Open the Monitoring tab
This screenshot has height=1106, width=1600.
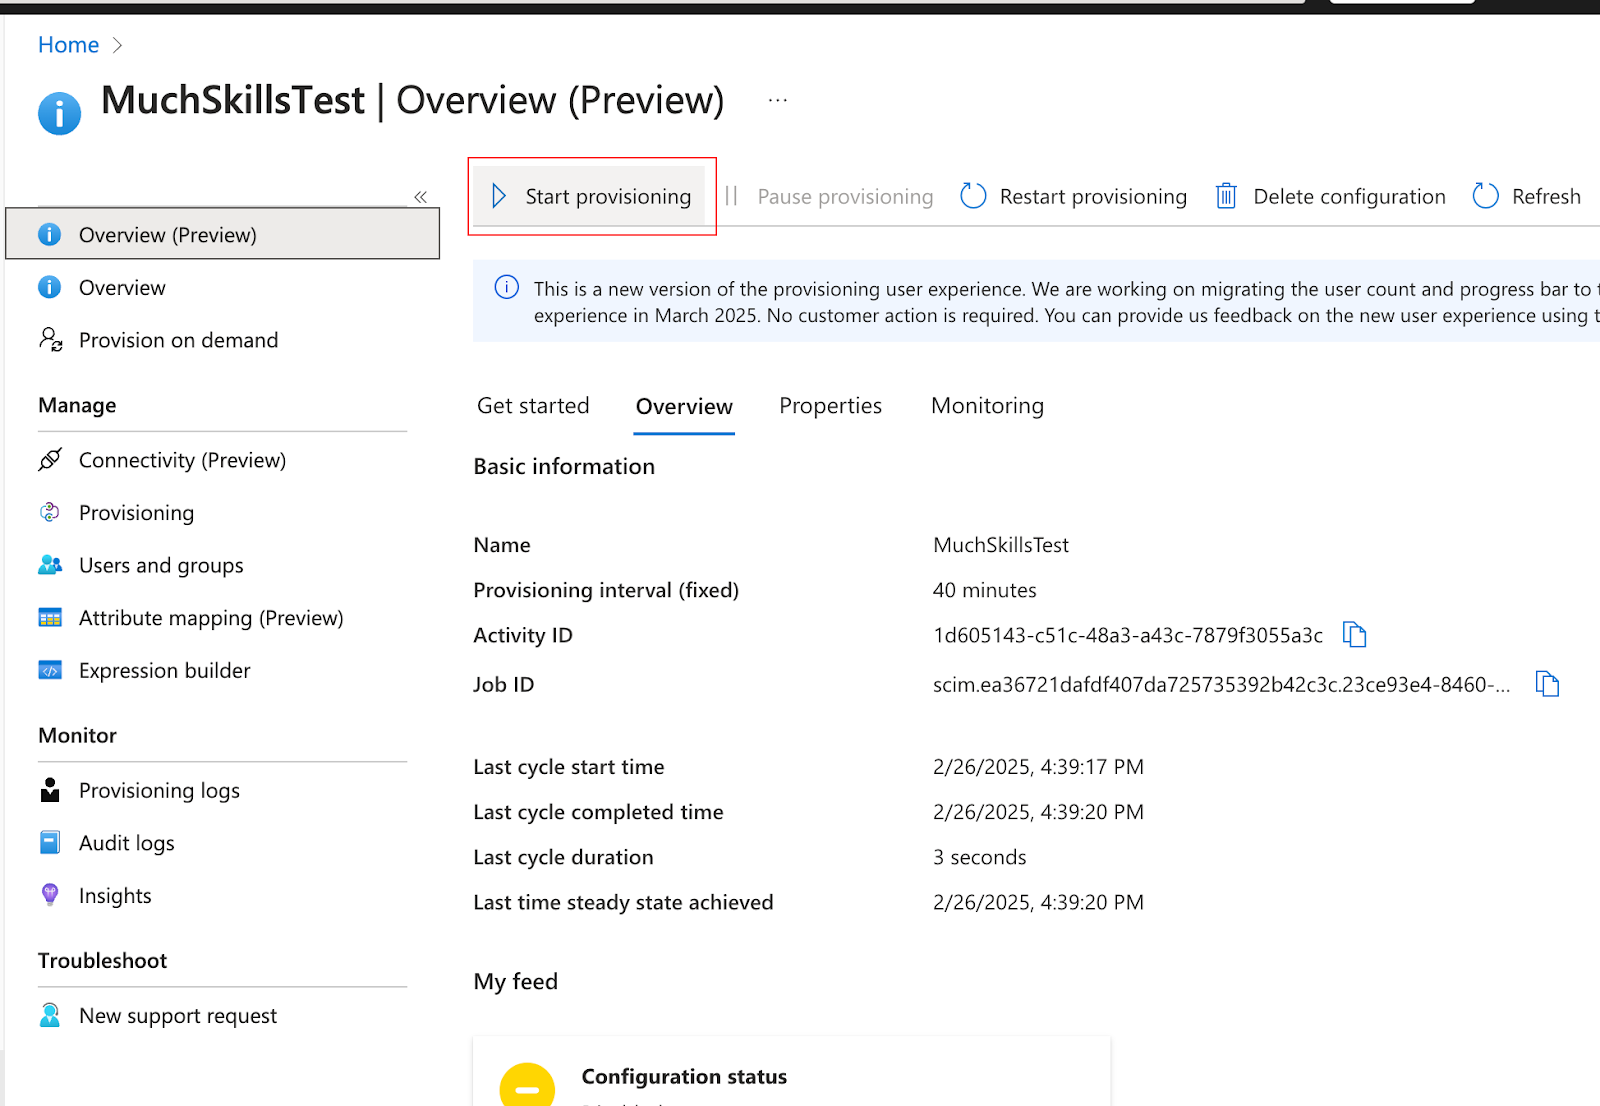pos(987,406)
